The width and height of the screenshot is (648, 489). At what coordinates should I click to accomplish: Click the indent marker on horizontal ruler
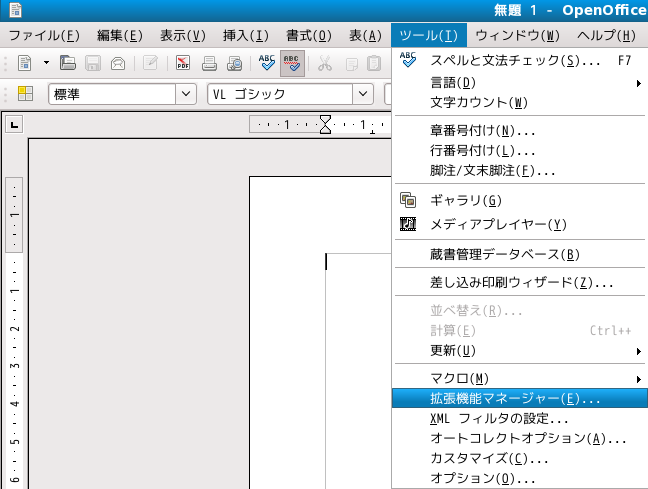(x=326, y=124)
